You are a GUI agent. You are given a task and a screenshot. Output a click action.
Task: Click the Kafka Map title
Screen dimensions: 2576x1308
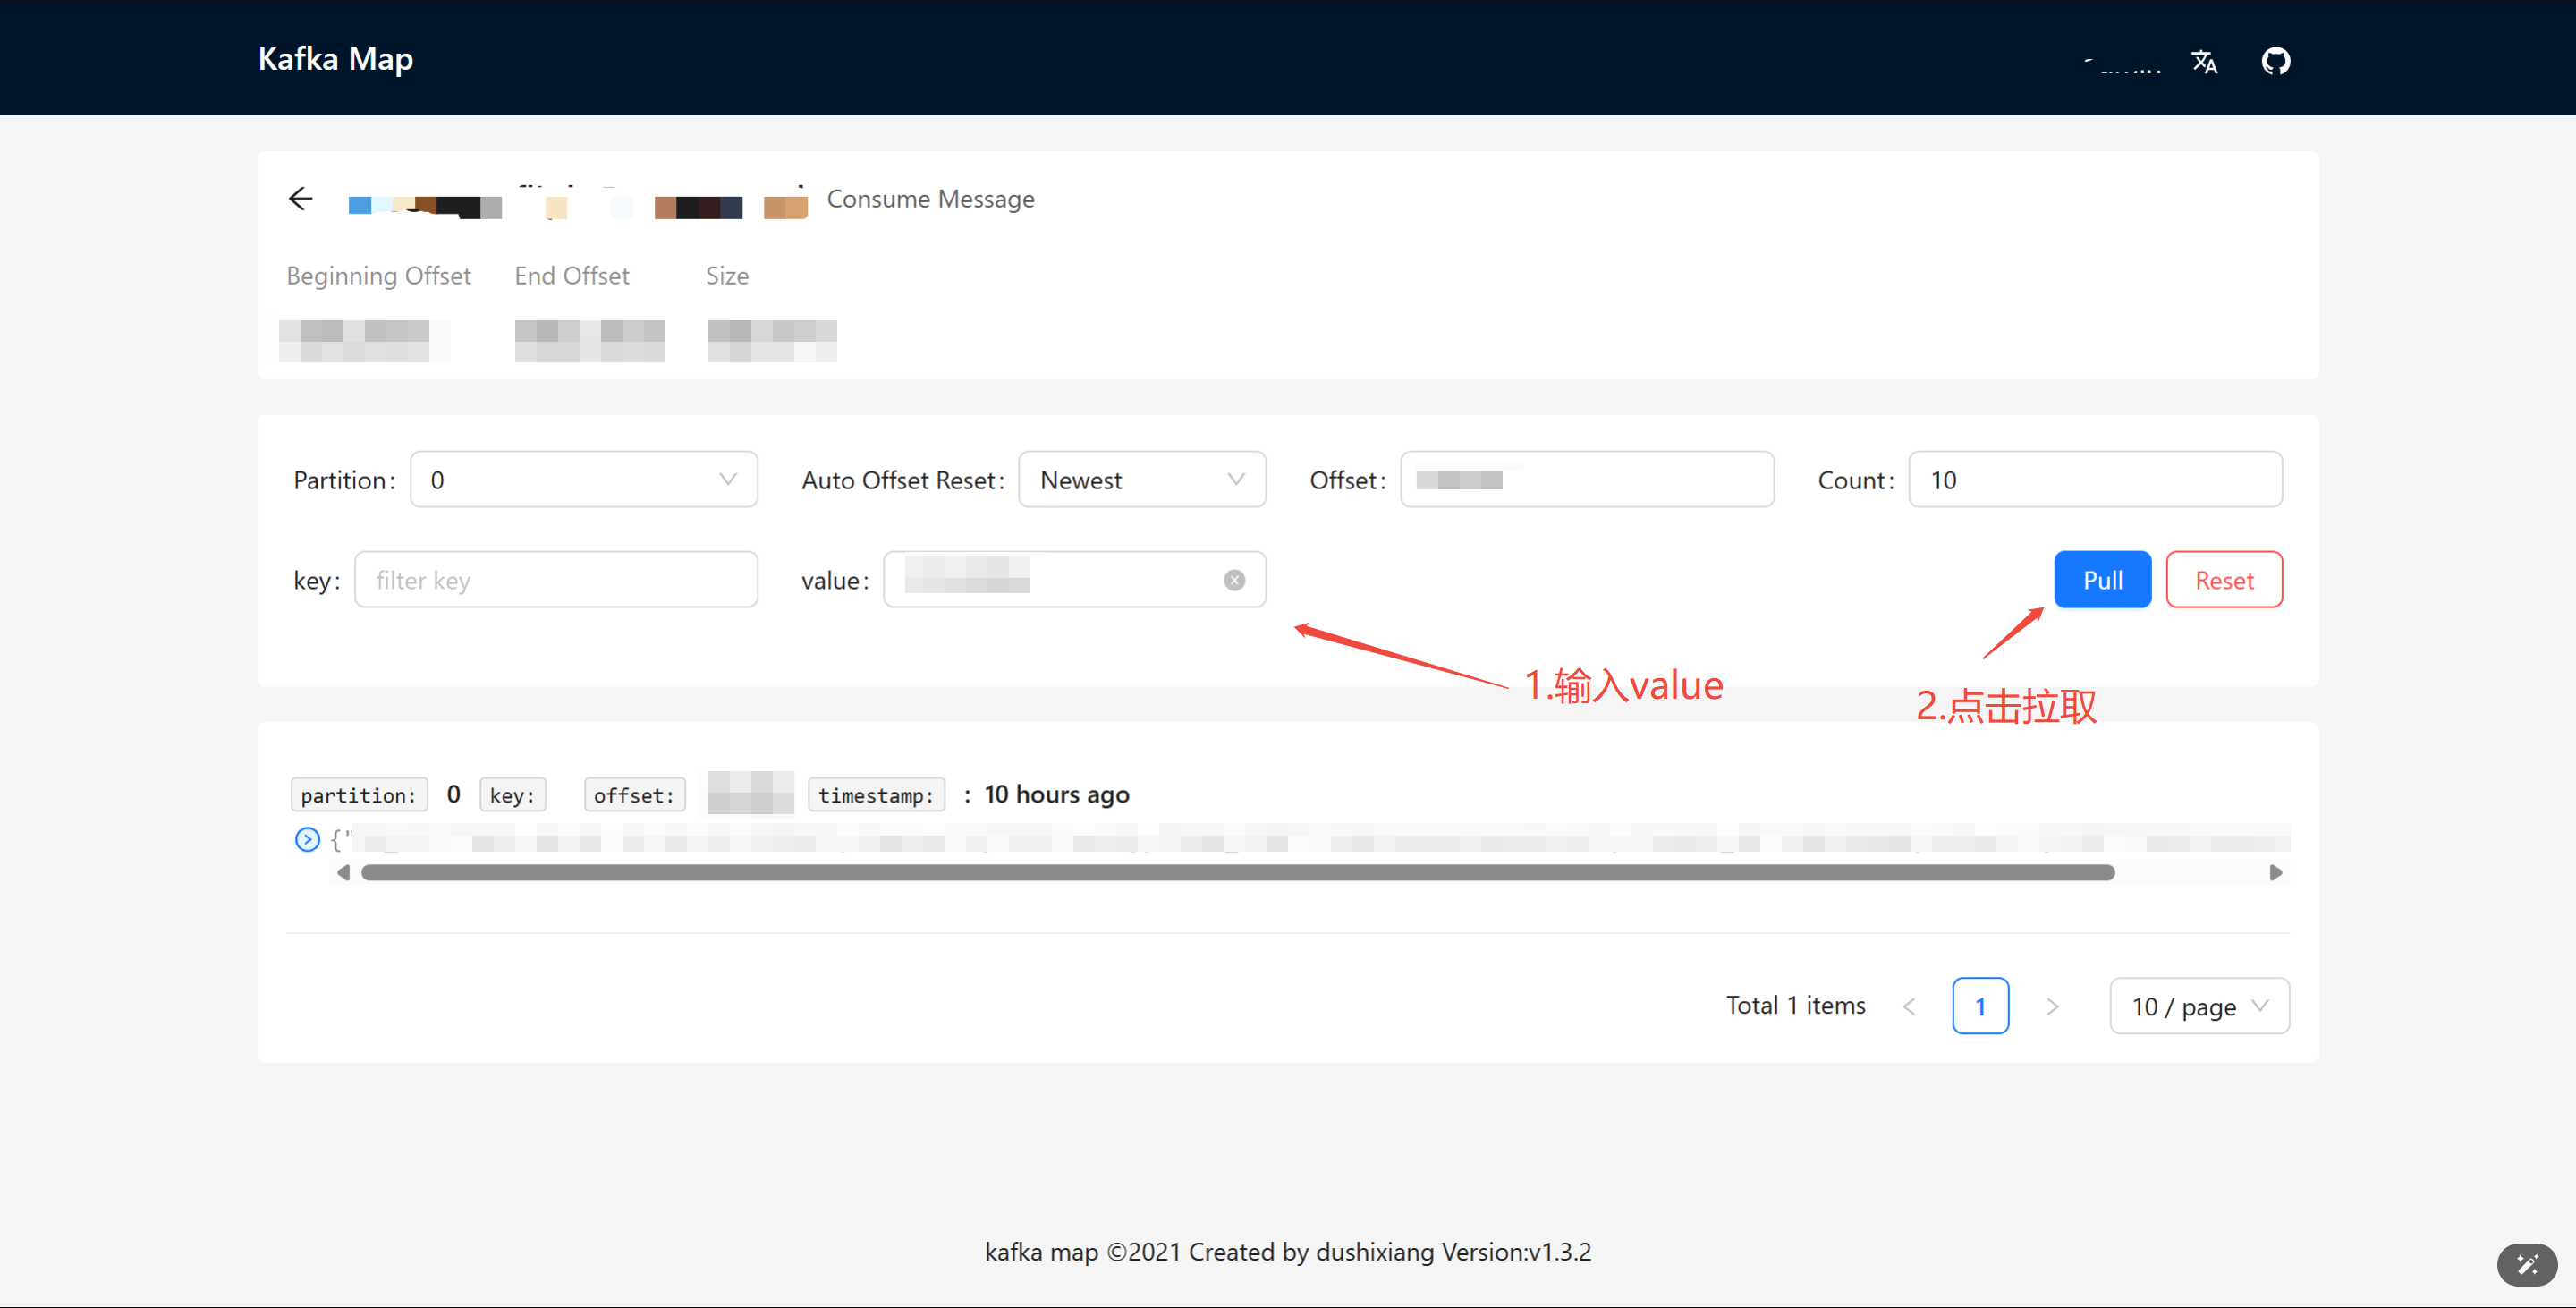tap(335, 58)
